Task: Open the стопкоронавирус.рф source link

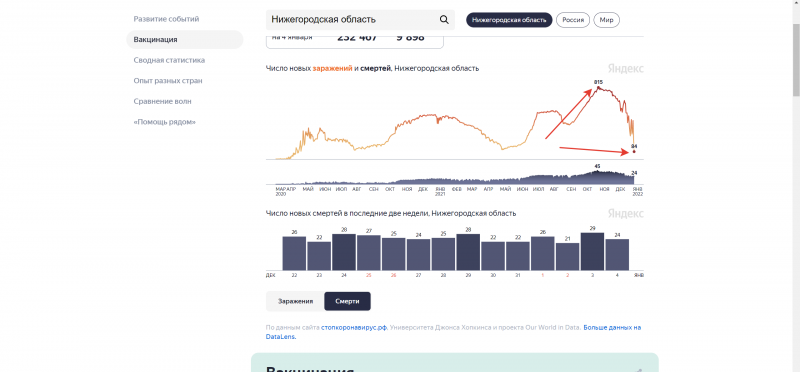Action: [x=354, y=328]
